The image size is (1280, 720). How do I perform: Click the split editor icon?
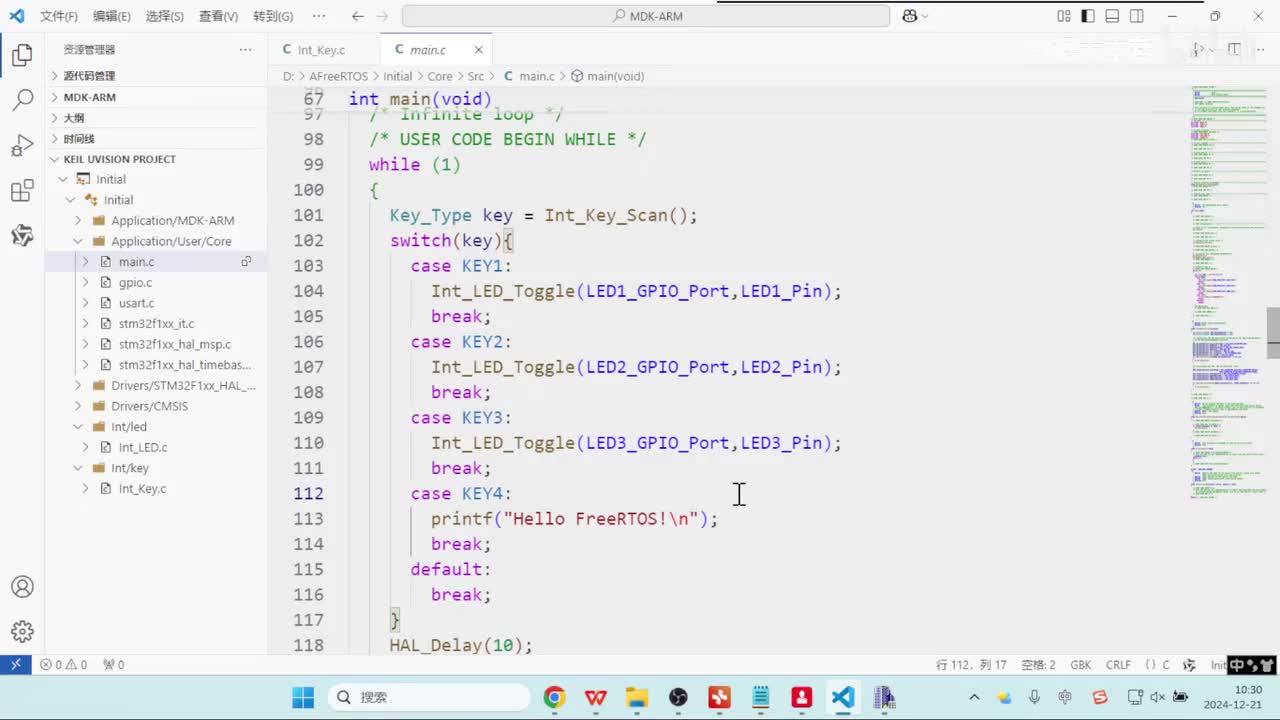point(1234,49)
